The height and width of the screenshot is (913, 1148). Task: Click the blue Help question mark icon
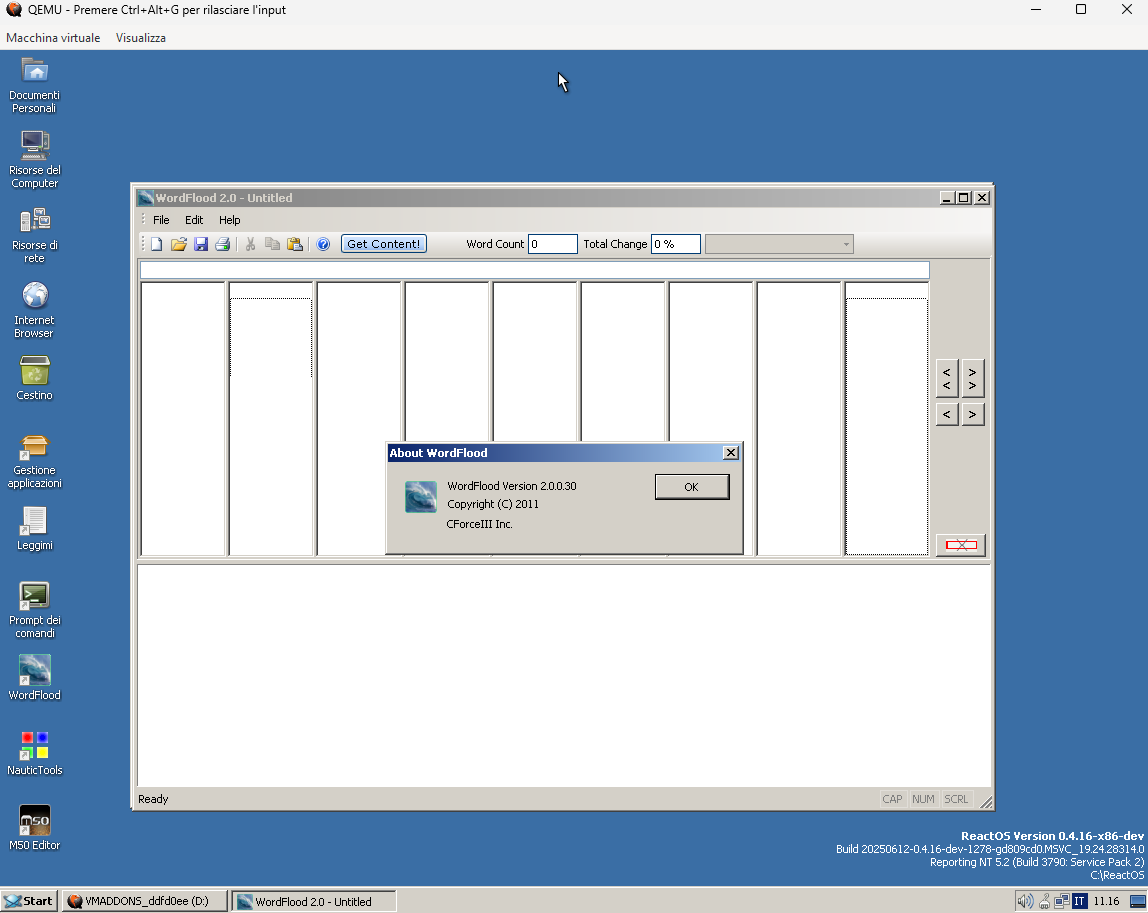click(323, 244)
